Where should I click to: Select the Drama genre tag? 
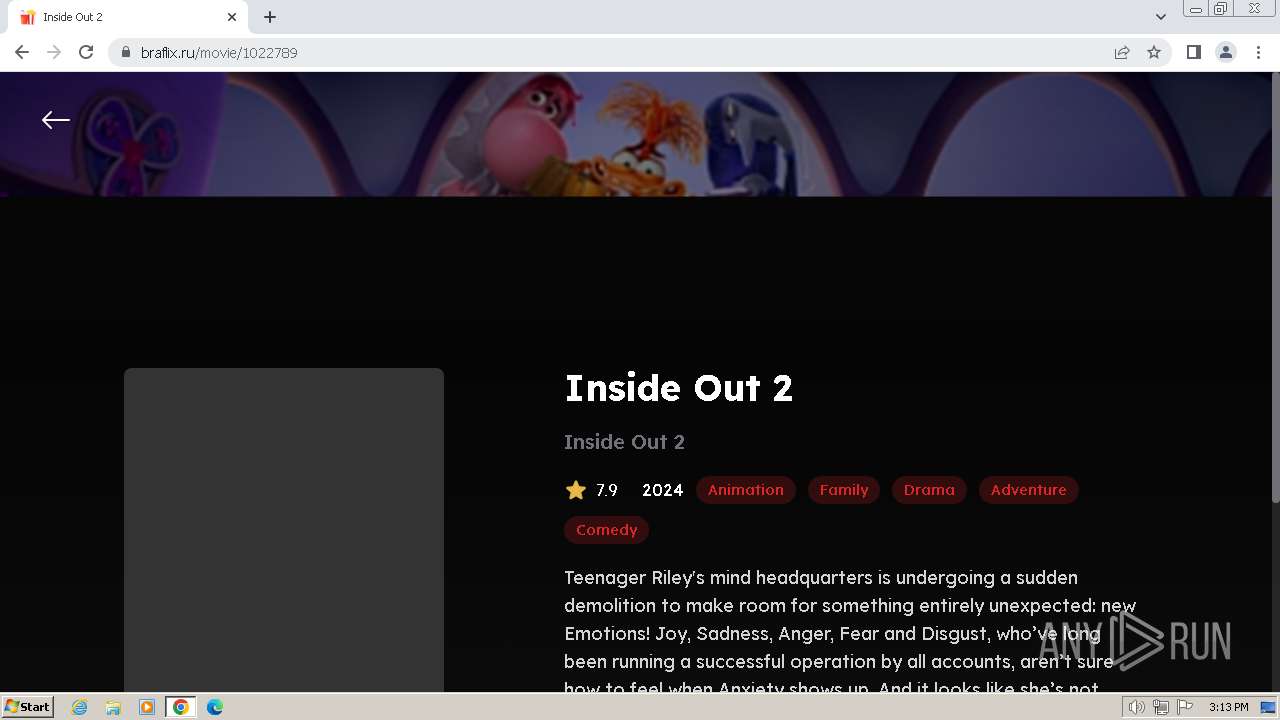929,490
